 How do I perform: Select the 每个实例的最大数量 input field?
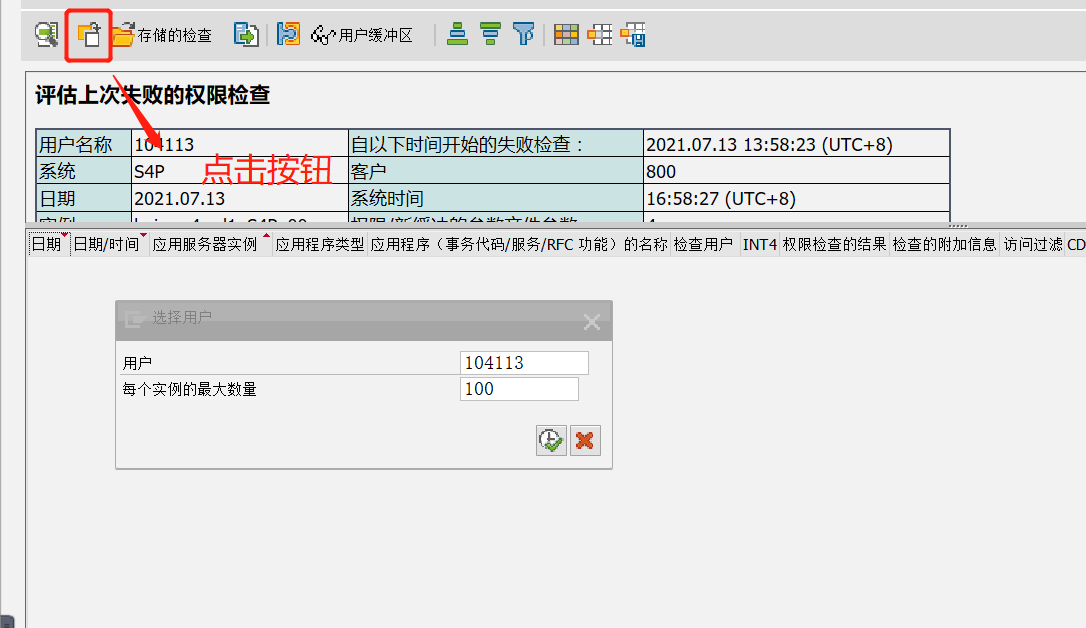[x=519, y=389]
